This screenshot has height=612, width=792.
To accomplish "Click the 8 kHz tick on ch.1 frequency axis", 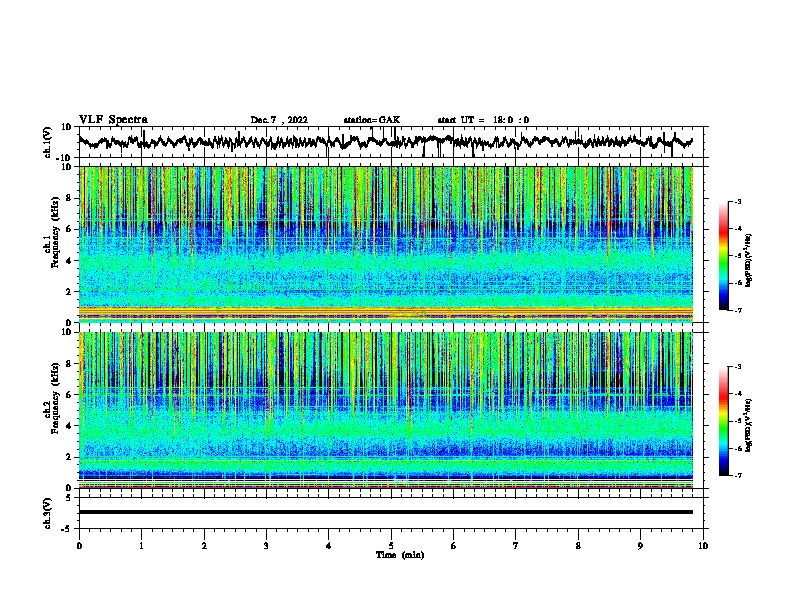I will [70, 198].
